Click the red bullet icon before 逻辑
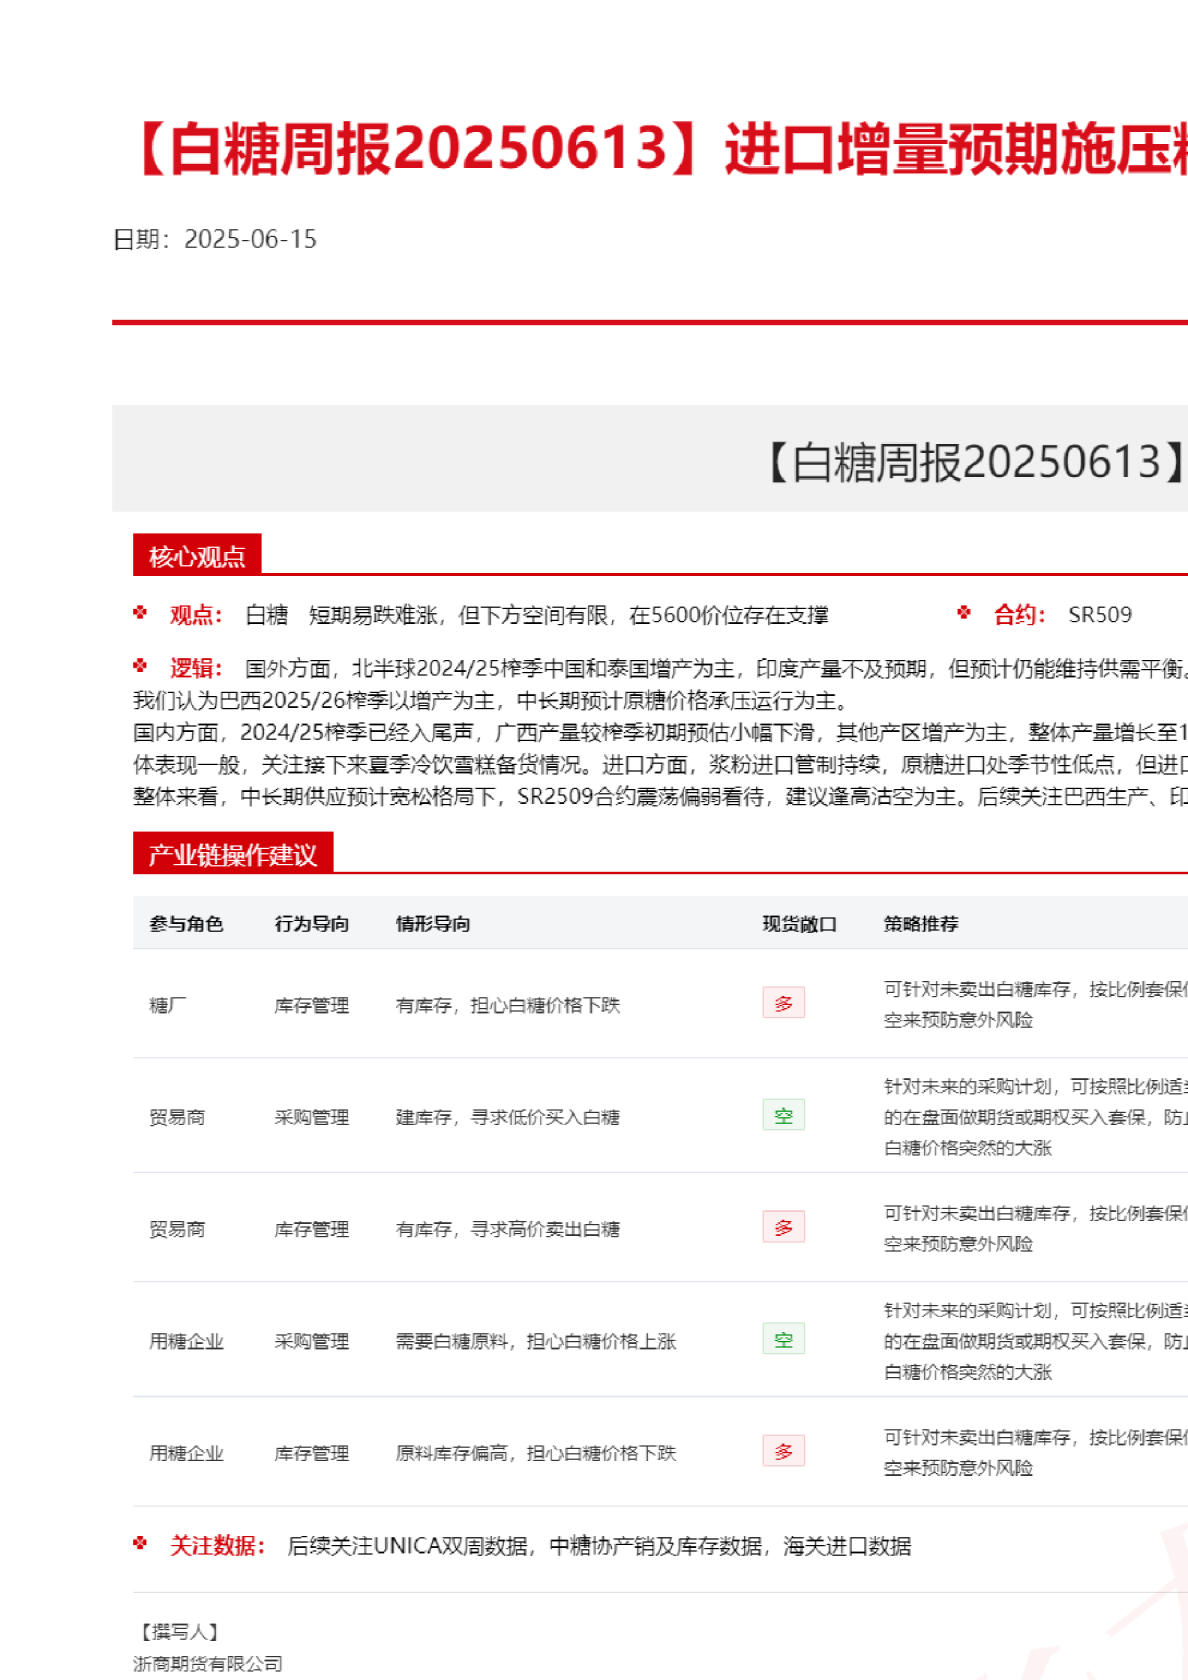The height and width of the screenshot is (1680, 1188). 140,666
